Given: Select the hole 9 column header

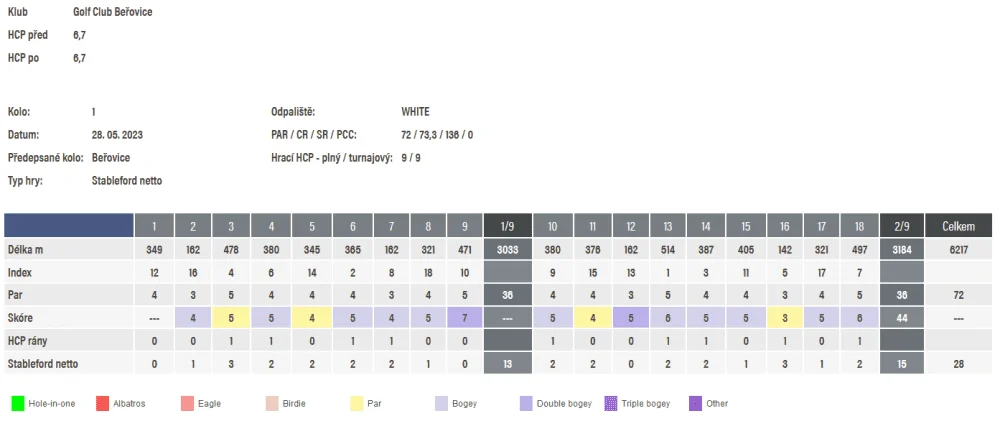Looking at the screenshot, I should click(x=464, y=226).
